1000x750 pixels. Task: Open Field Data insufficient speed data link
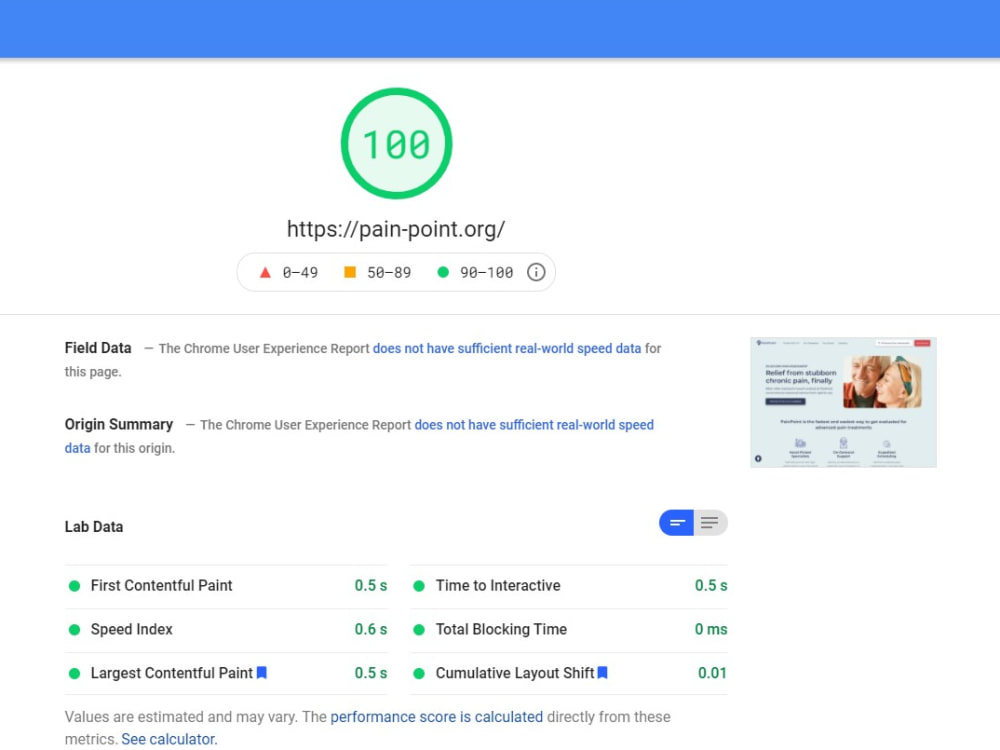(x=507, y=349)
